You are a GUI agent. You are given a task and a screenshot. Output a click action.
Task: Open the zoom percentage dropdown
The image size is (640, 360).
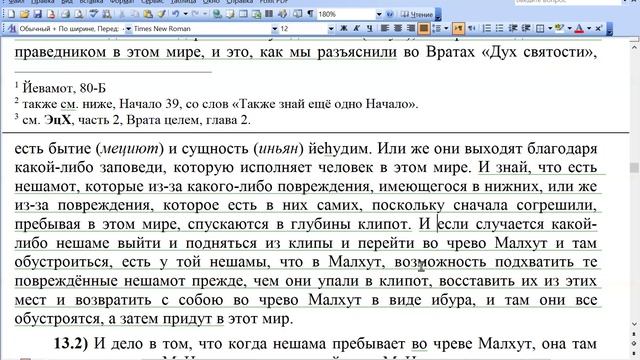(x=379, y=14)
